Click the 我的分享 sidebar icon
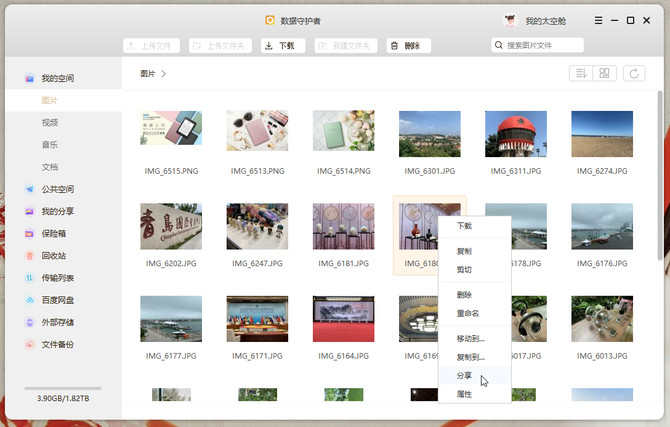 (29, 211)
